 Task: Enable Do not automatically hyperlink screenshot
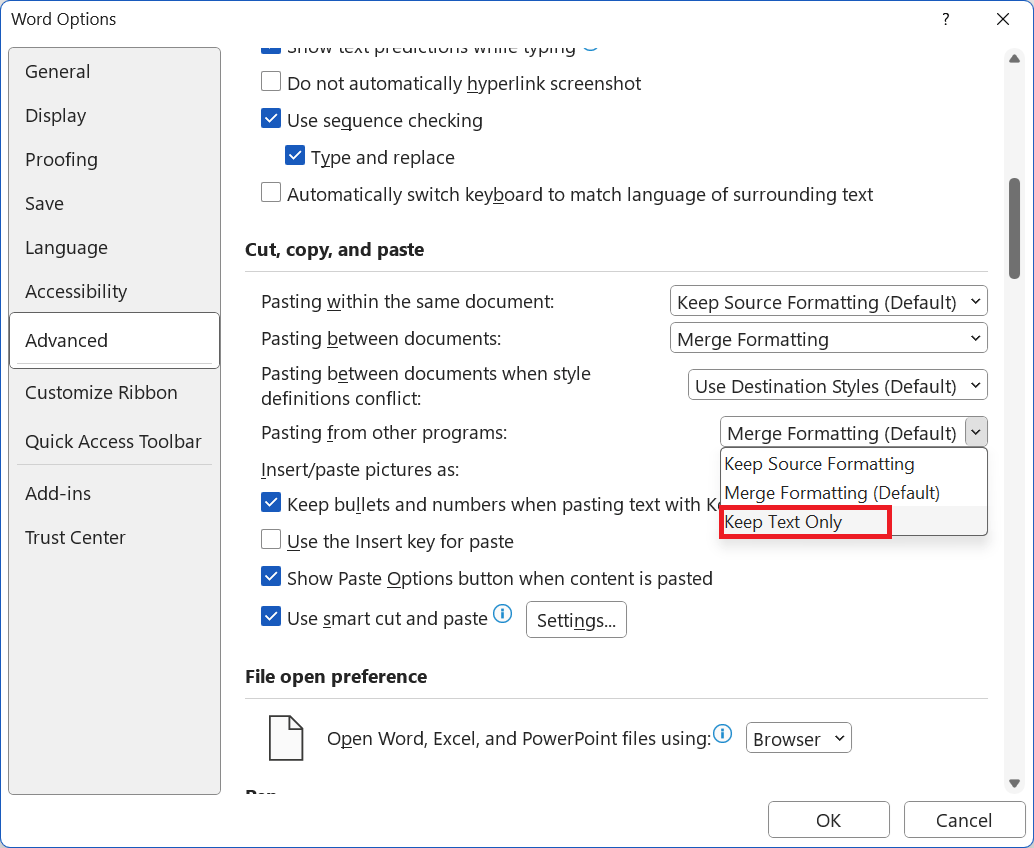[271, 82]
